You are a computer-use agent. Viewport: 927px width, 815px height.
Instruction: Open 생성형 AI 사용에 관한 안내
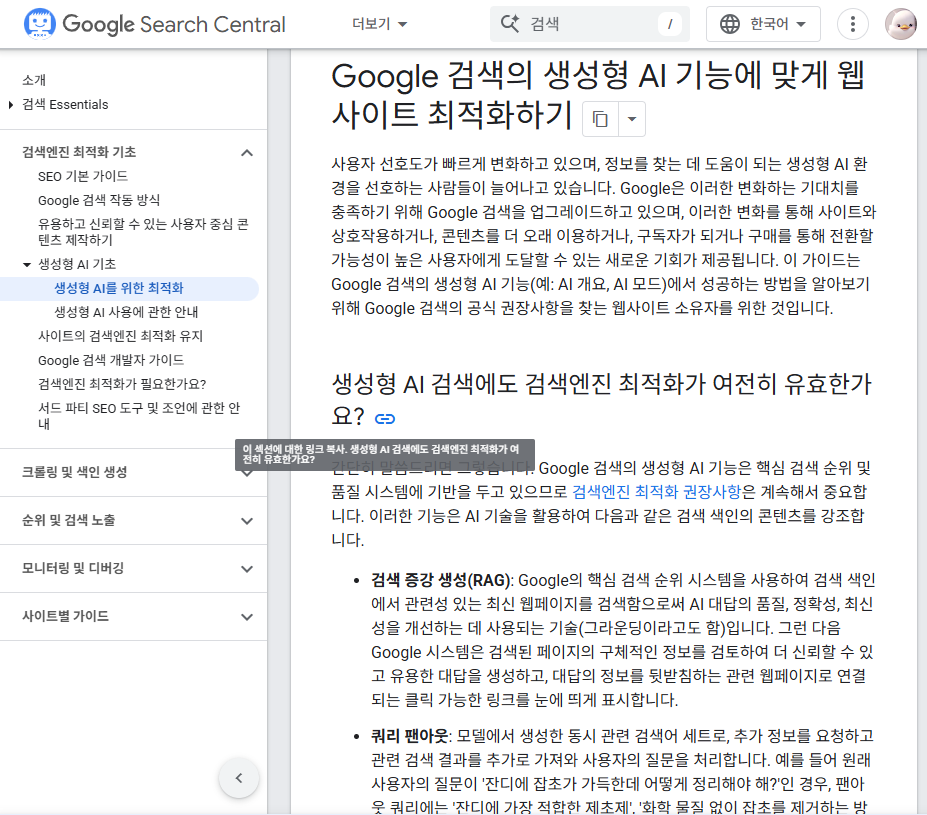click(x=126, y=311)
